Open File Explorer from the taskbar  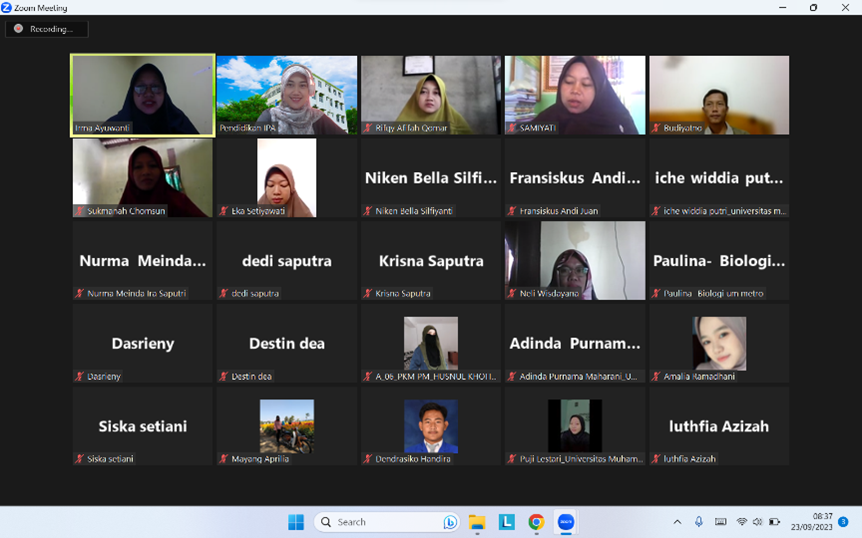(477, 522)
